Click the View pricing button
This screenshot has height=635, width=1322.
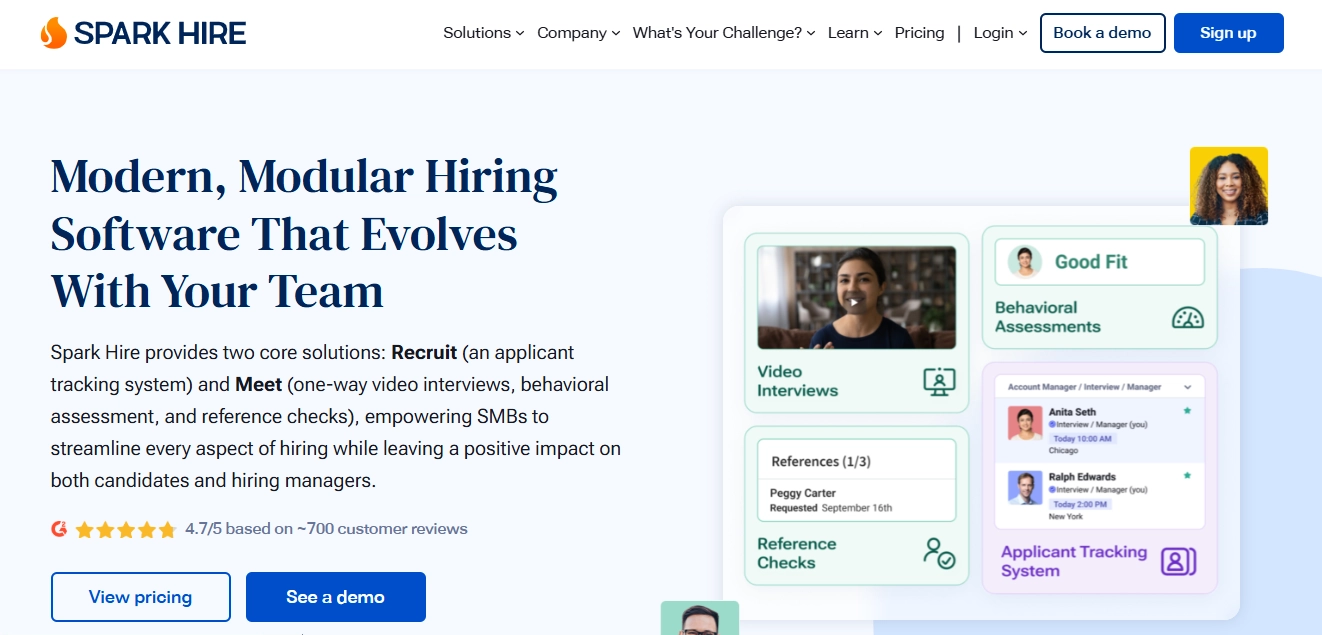141,597
